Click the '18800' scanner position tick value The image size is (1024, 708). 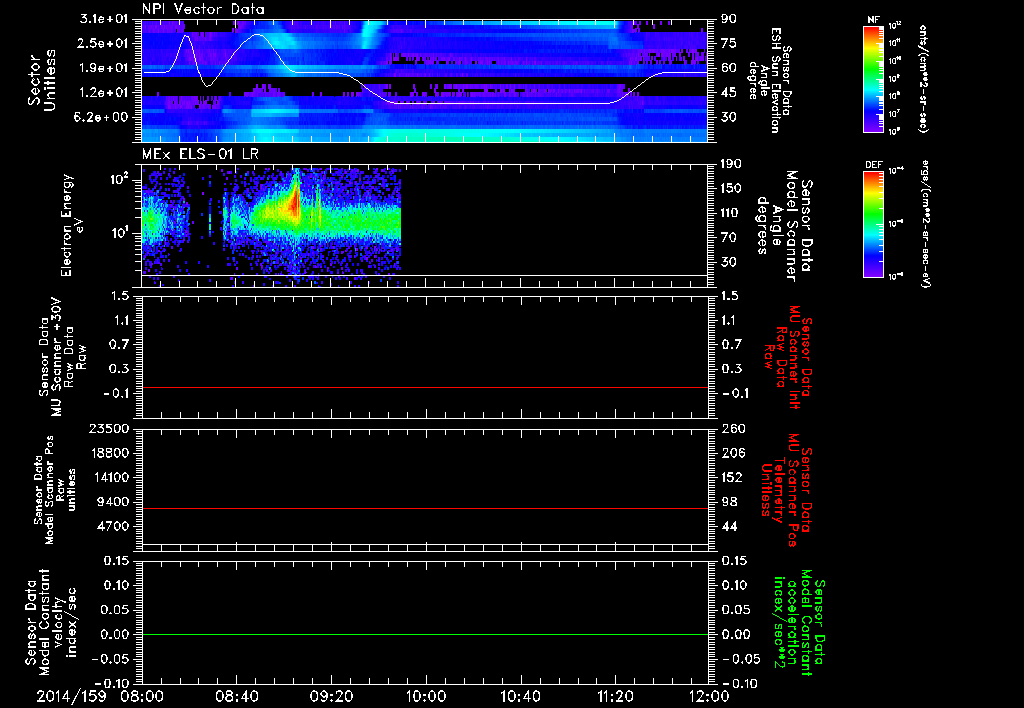tap(108, 453)
